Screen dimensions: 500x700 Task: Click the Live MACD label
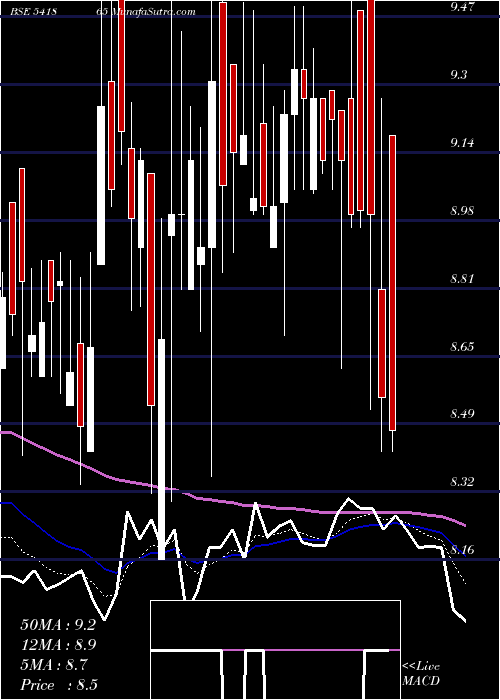tap(421, 674)
